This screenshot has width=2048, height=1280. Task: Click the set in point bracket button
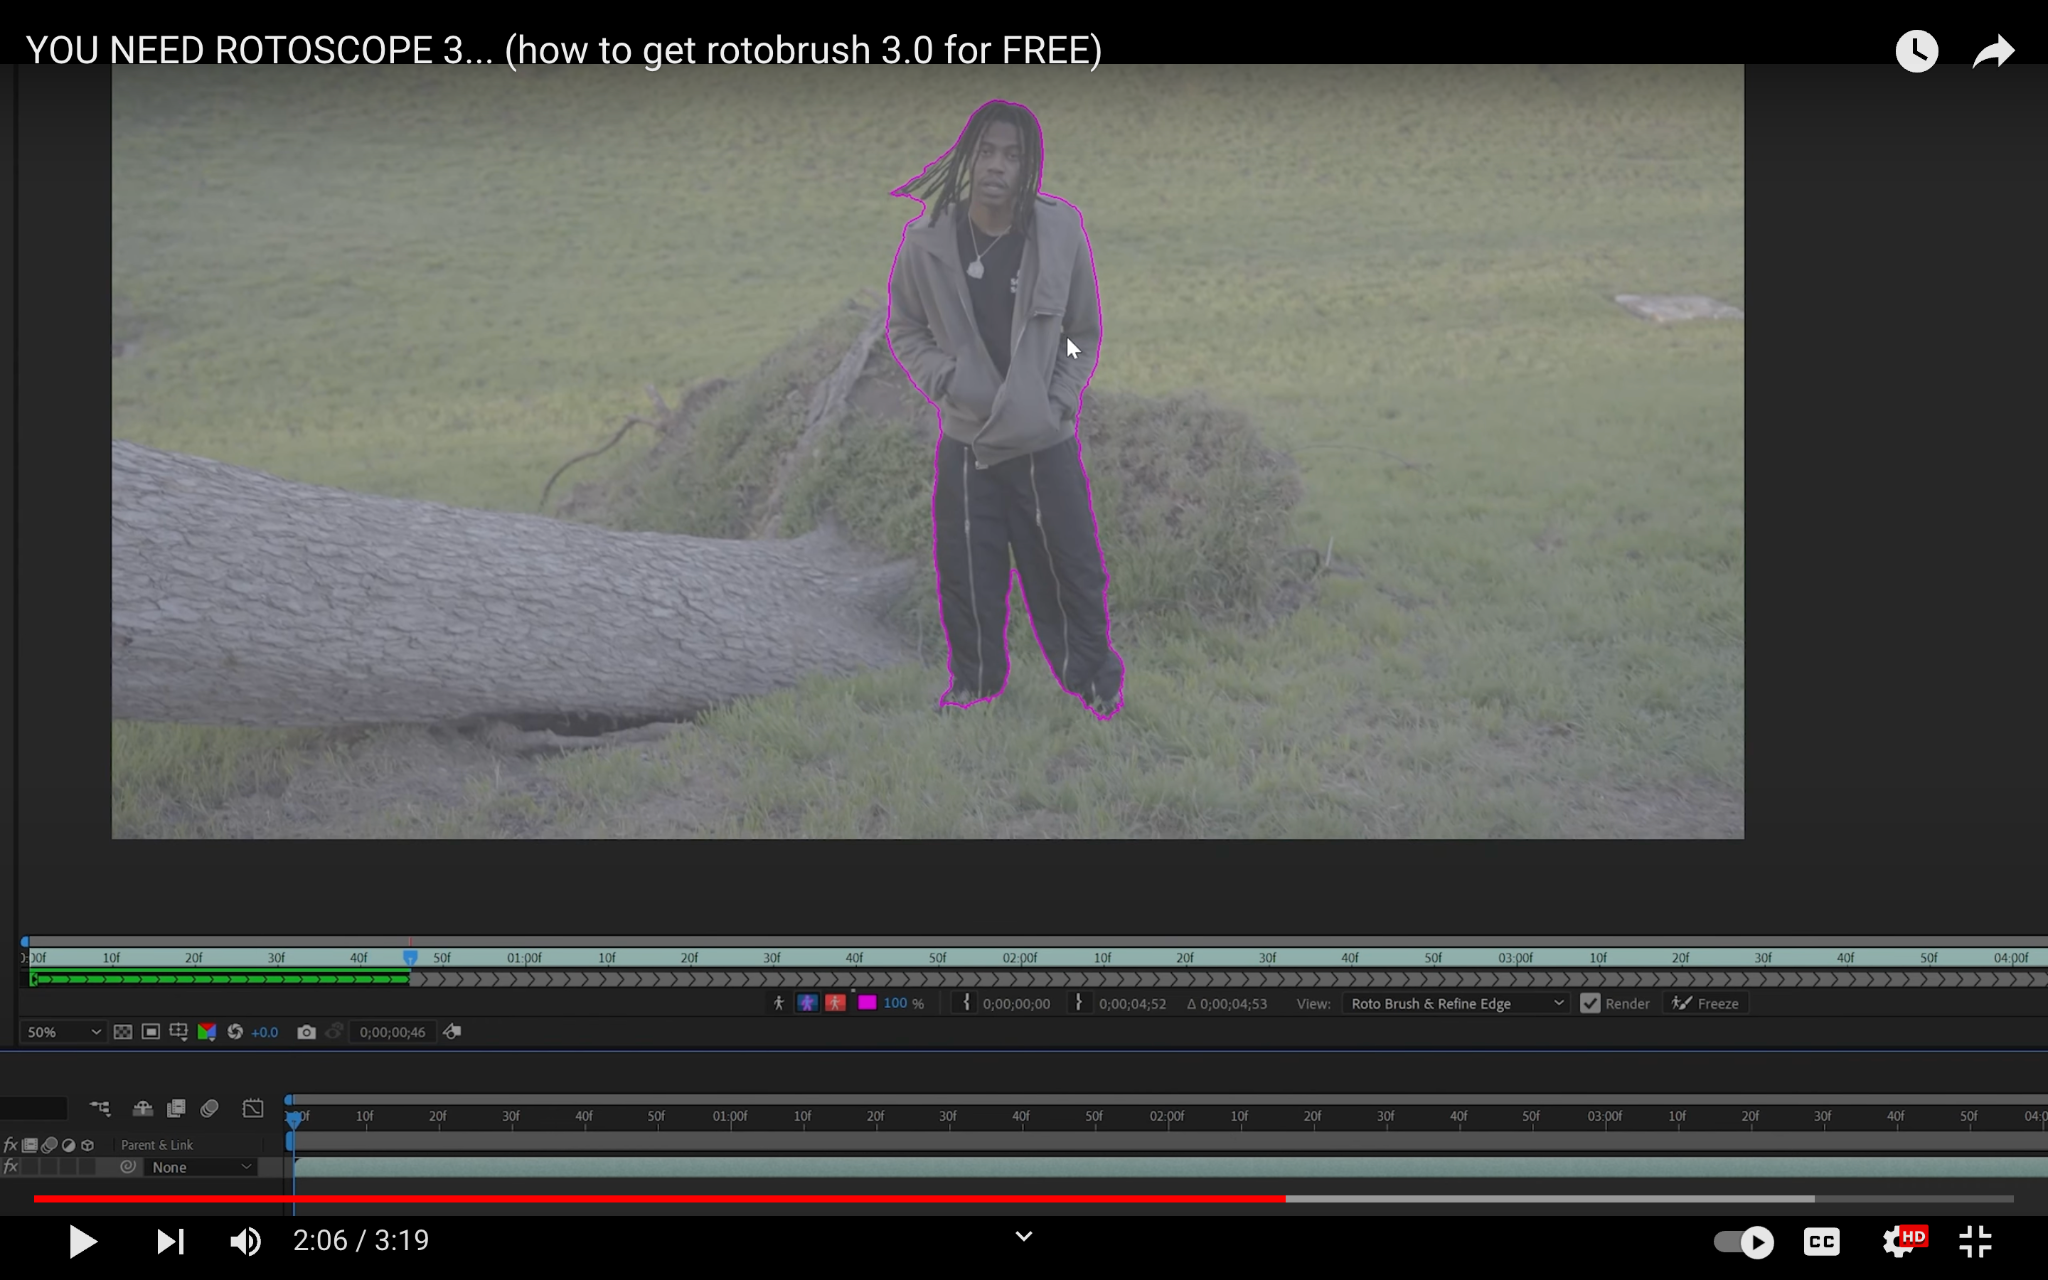point(966,1002)
